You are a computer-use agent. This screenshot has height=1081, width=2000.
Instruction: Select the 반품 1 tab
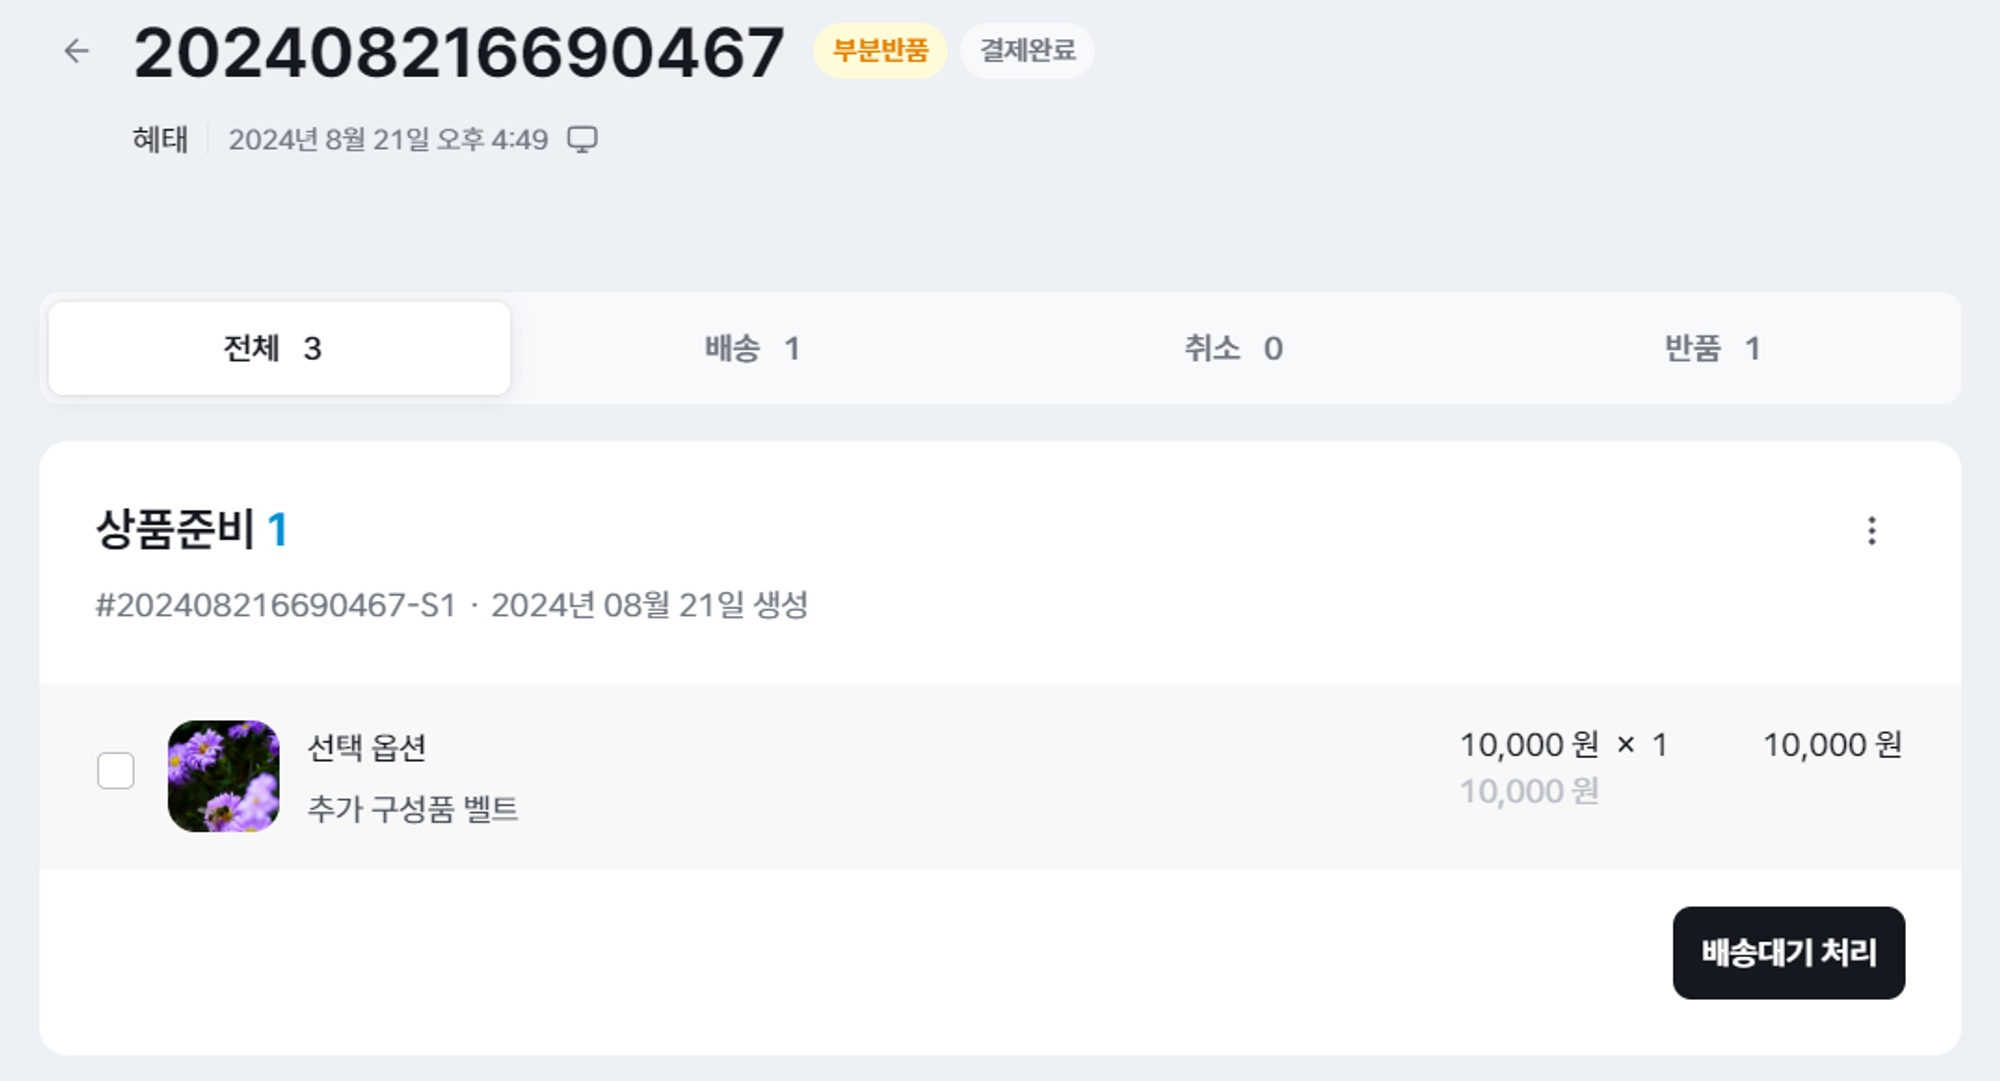[1712, 348]
